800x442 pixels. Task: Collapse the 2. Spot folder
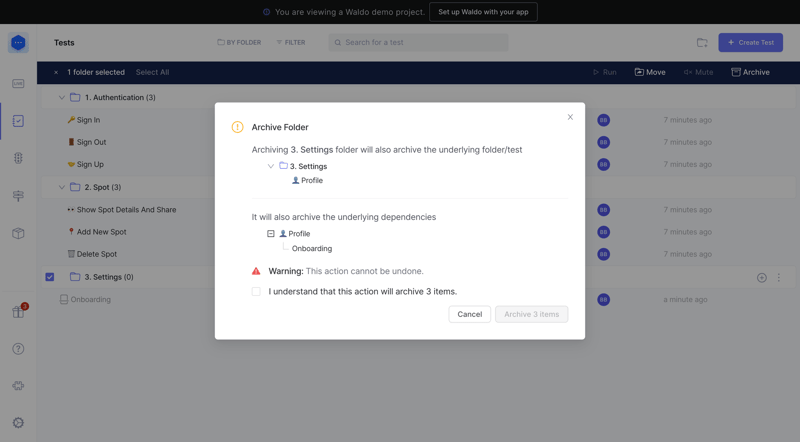[62, 188]
